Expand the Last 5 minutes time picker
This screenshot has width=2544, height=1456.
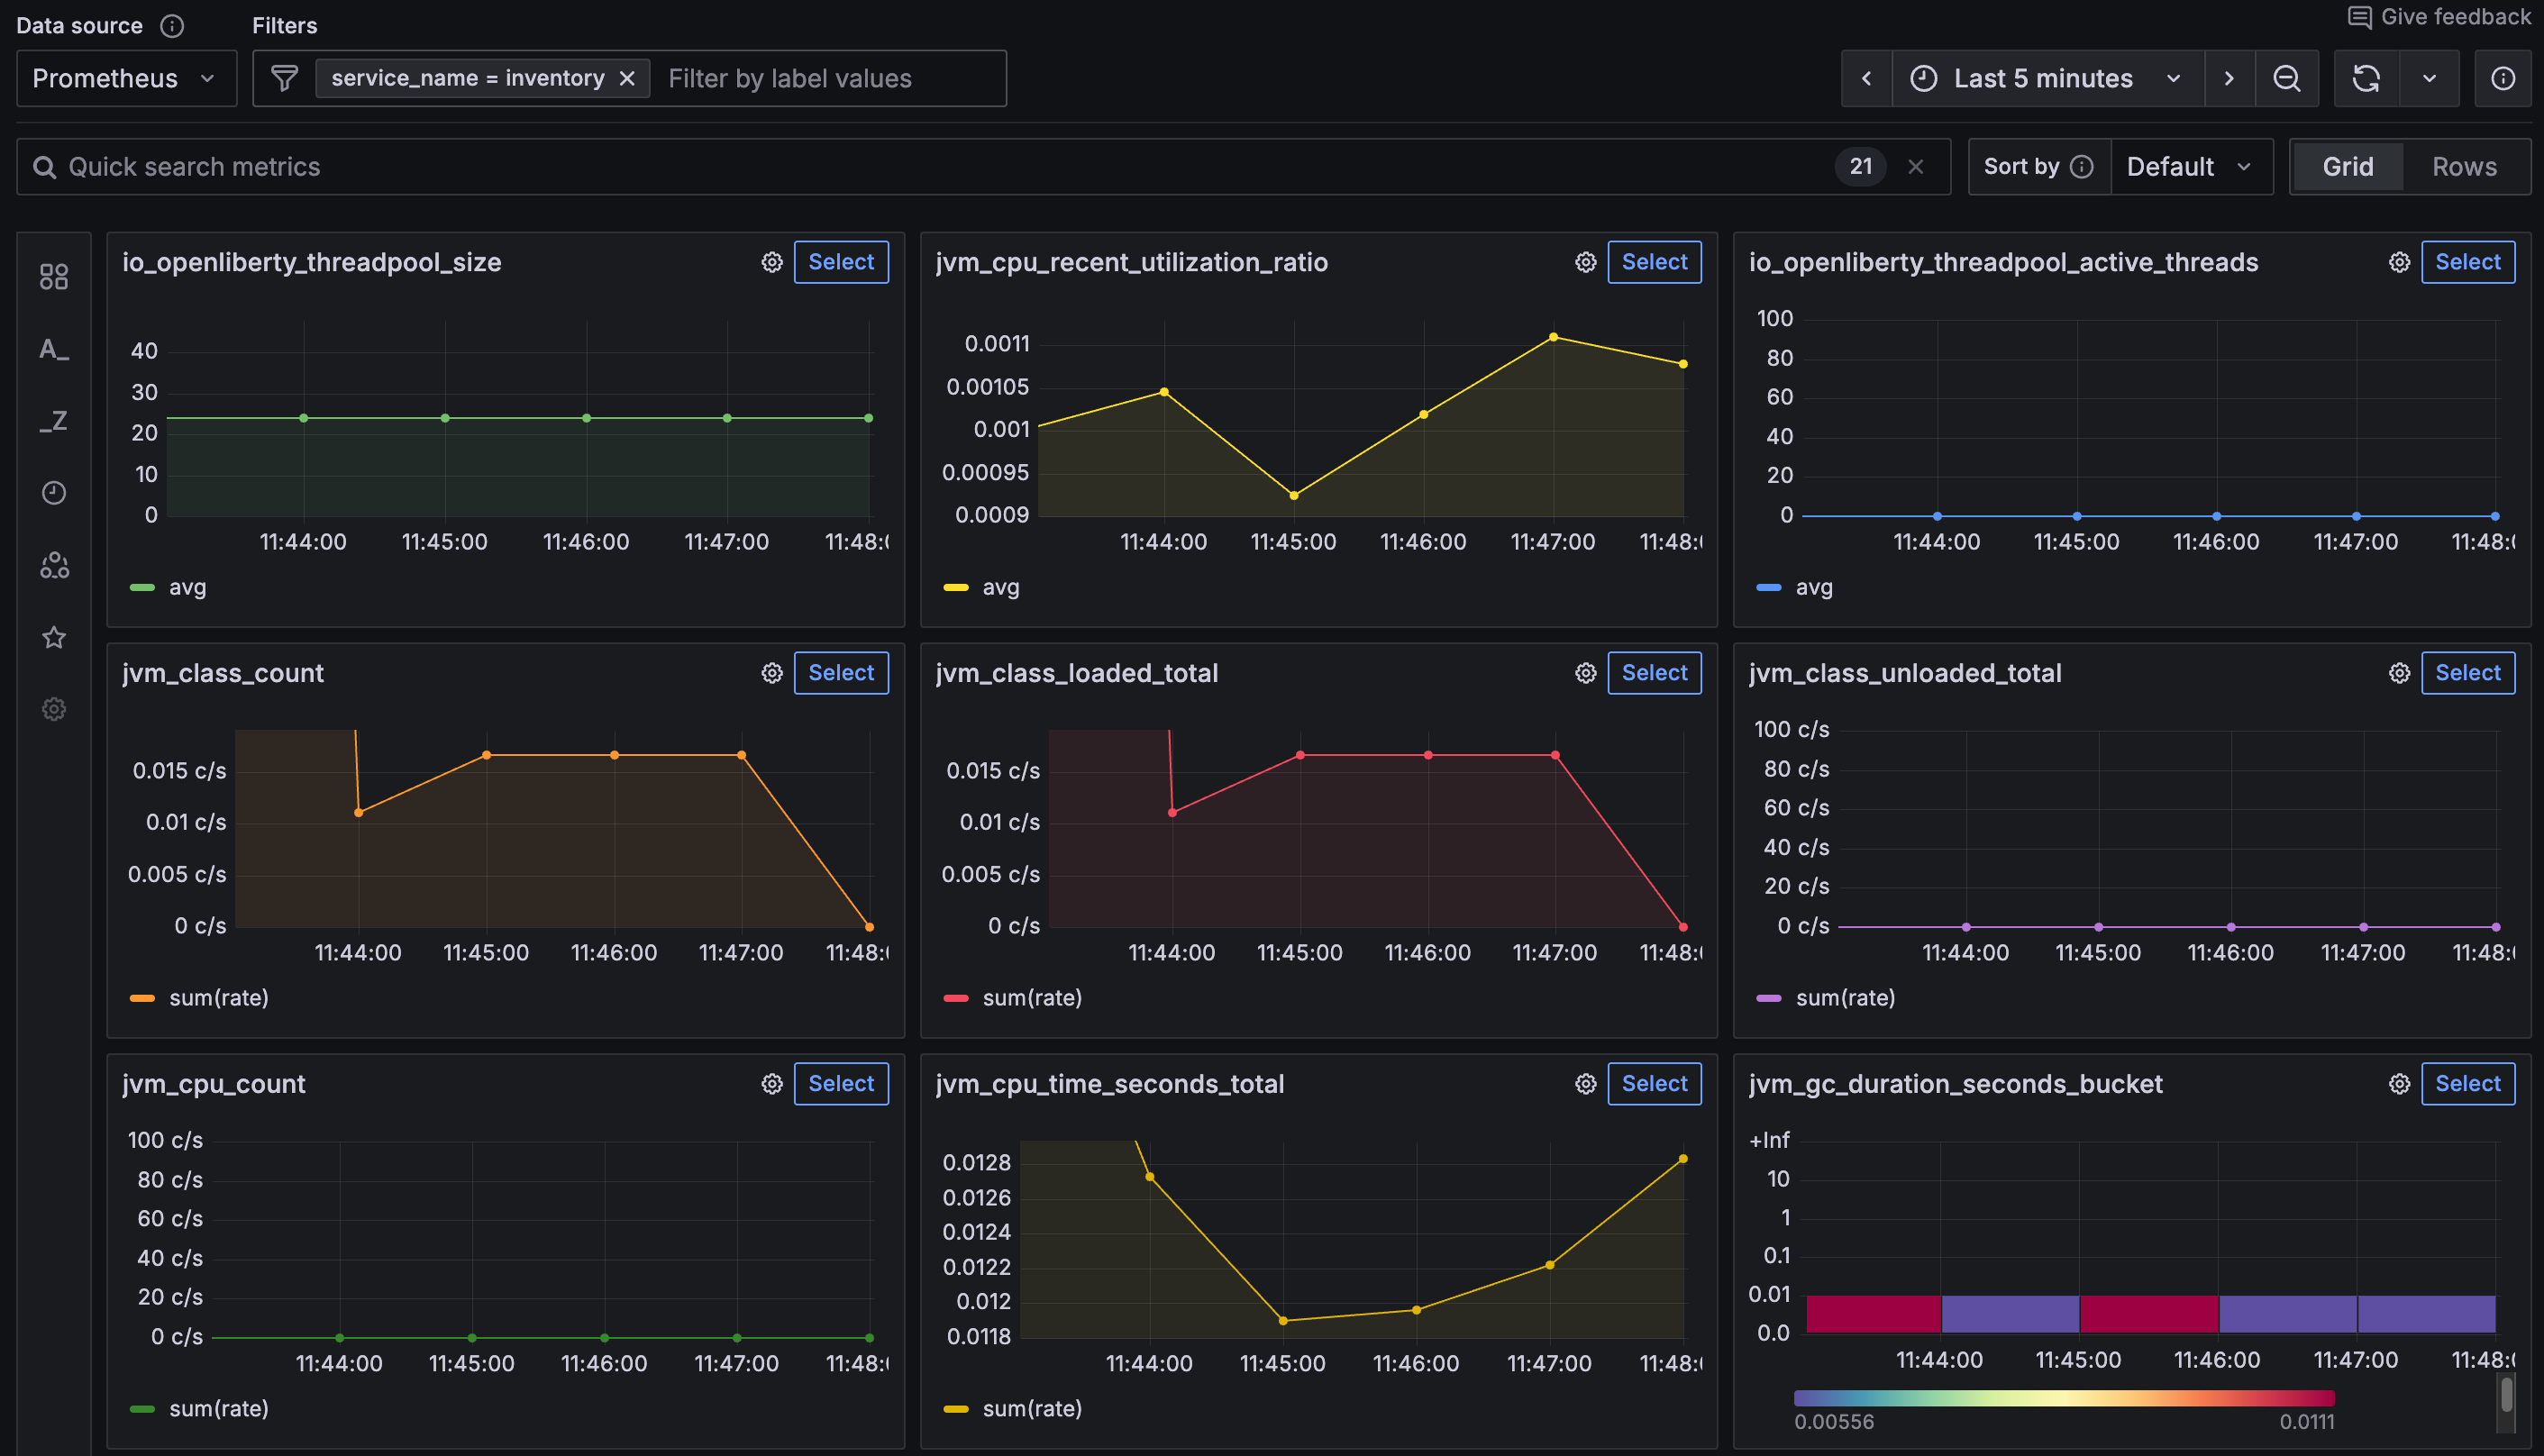(x=2044, y=78)
